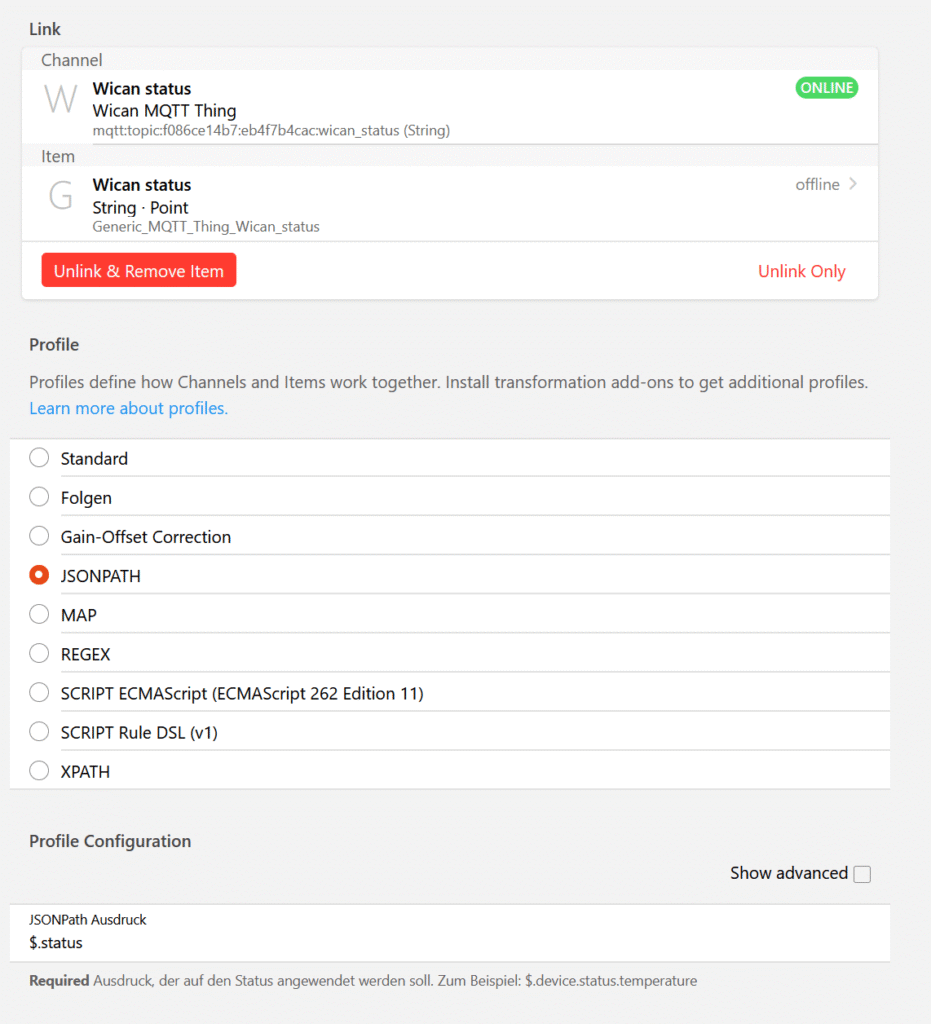Click the W channel icon

click(x=61, y=100)
